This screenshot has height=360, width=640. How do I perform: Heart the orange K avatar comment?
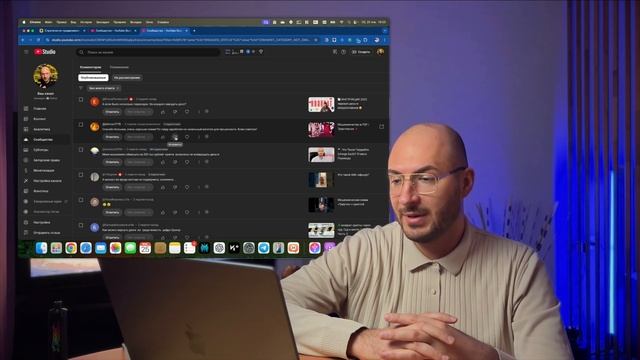(187, 111)
